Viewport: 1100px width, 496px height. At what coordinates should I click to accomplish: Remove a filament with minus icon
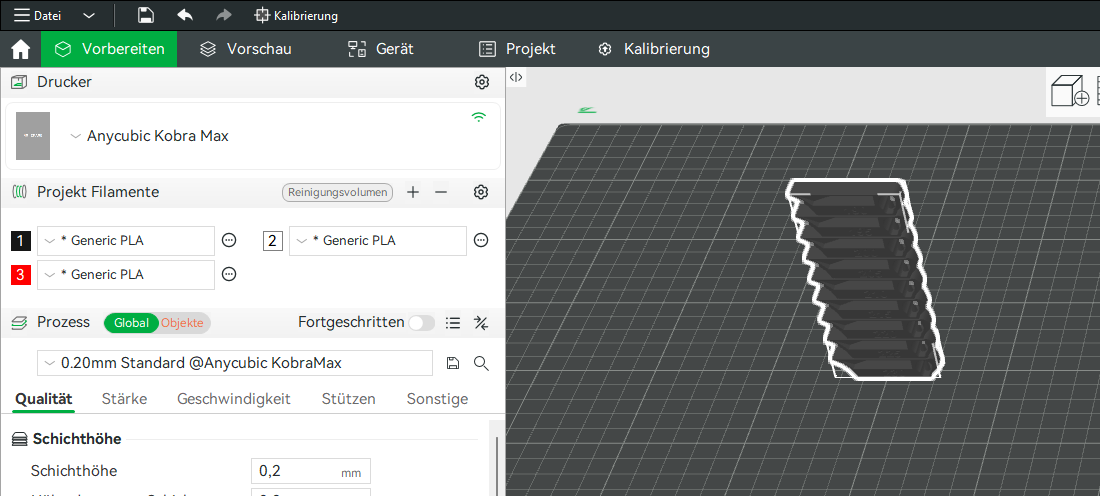click(441, 192)
